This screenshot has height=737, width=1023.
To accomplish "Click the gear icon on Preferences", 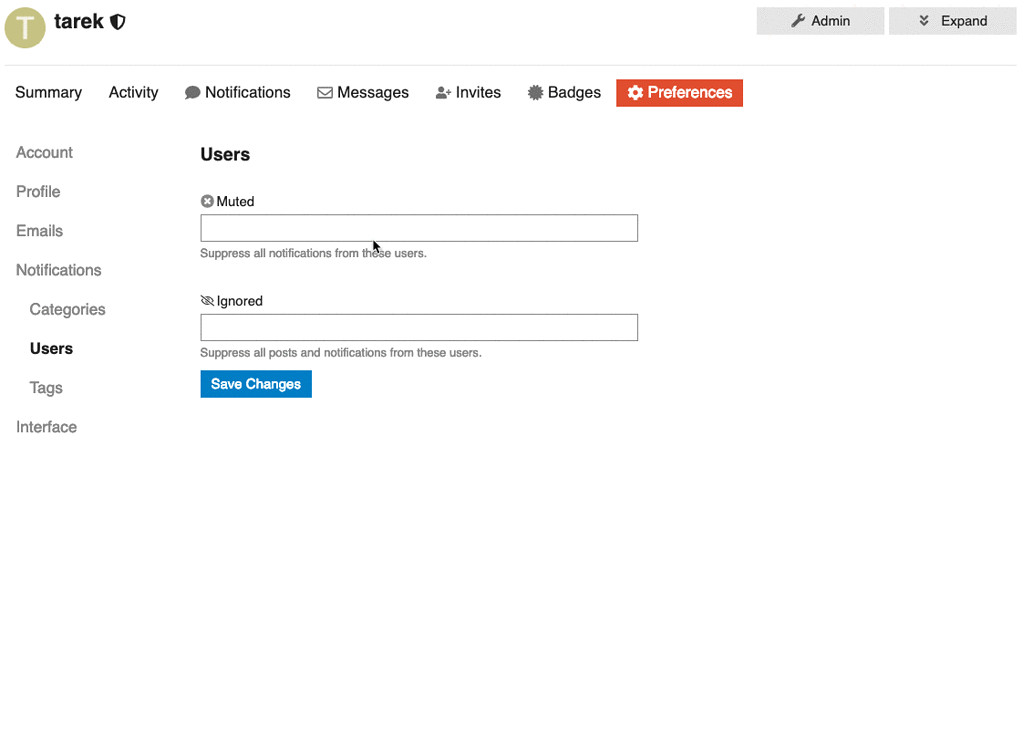I will 635,93.
